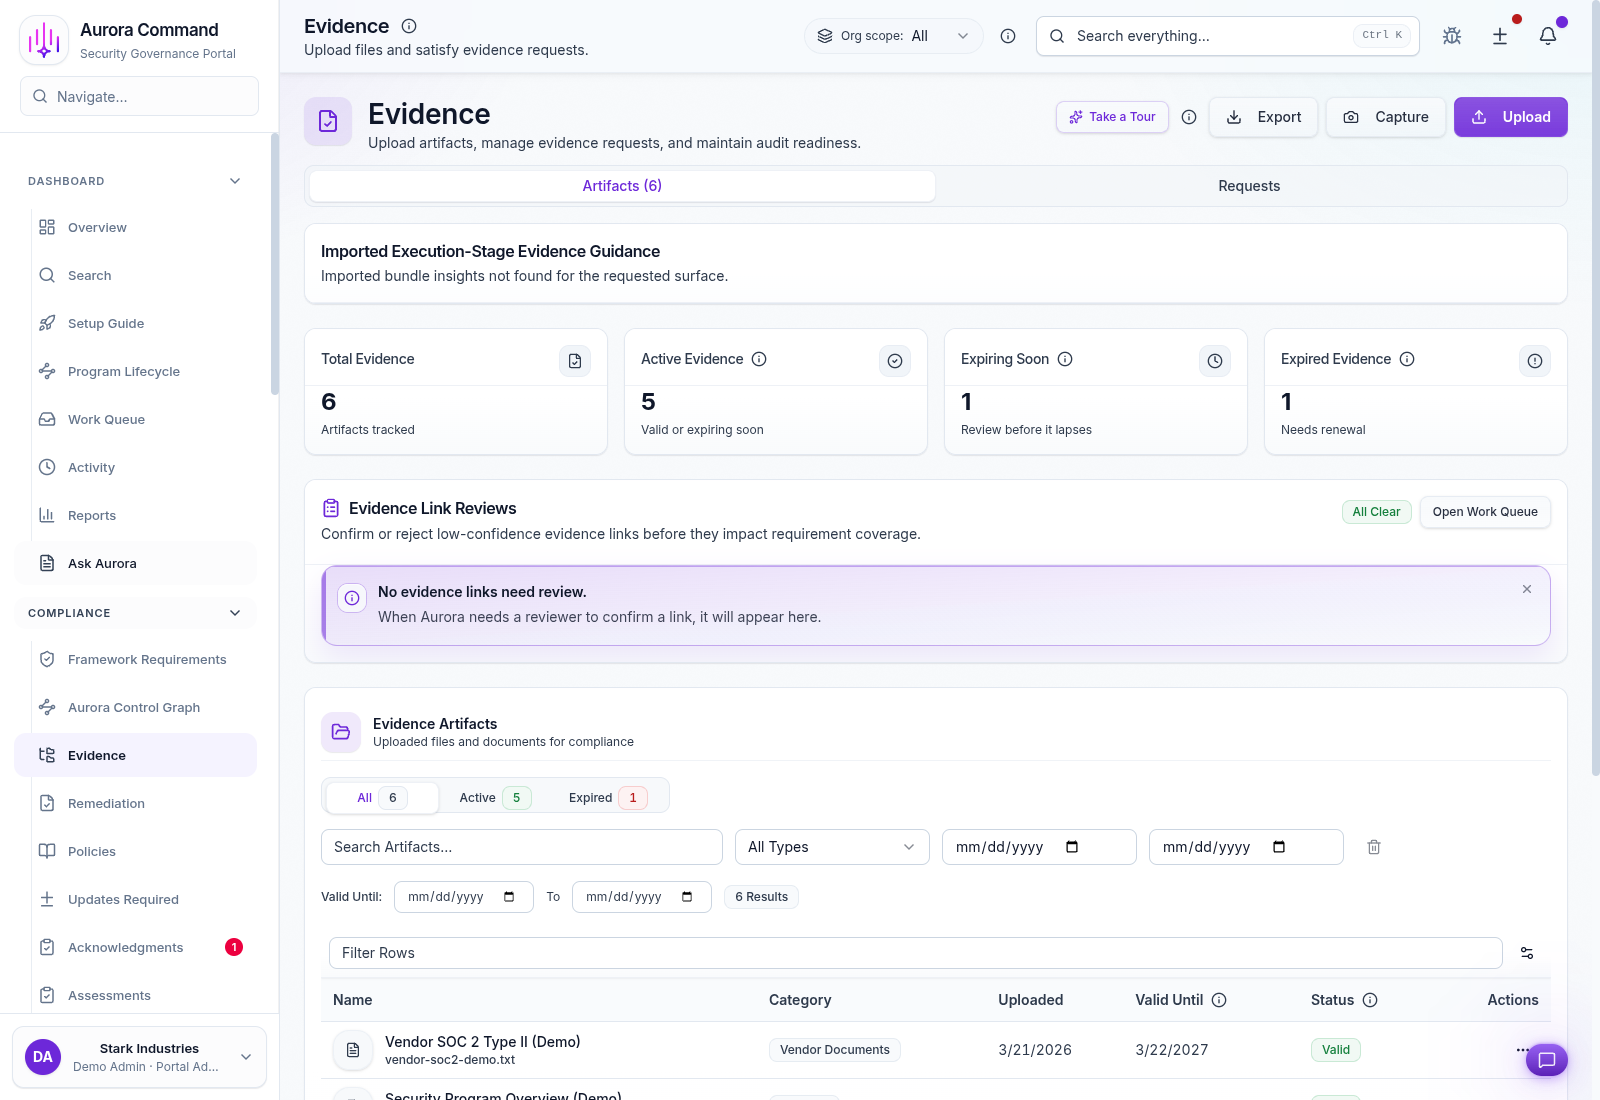
Task: Expand the All Types dropdown
Action: tap(831, 847)
